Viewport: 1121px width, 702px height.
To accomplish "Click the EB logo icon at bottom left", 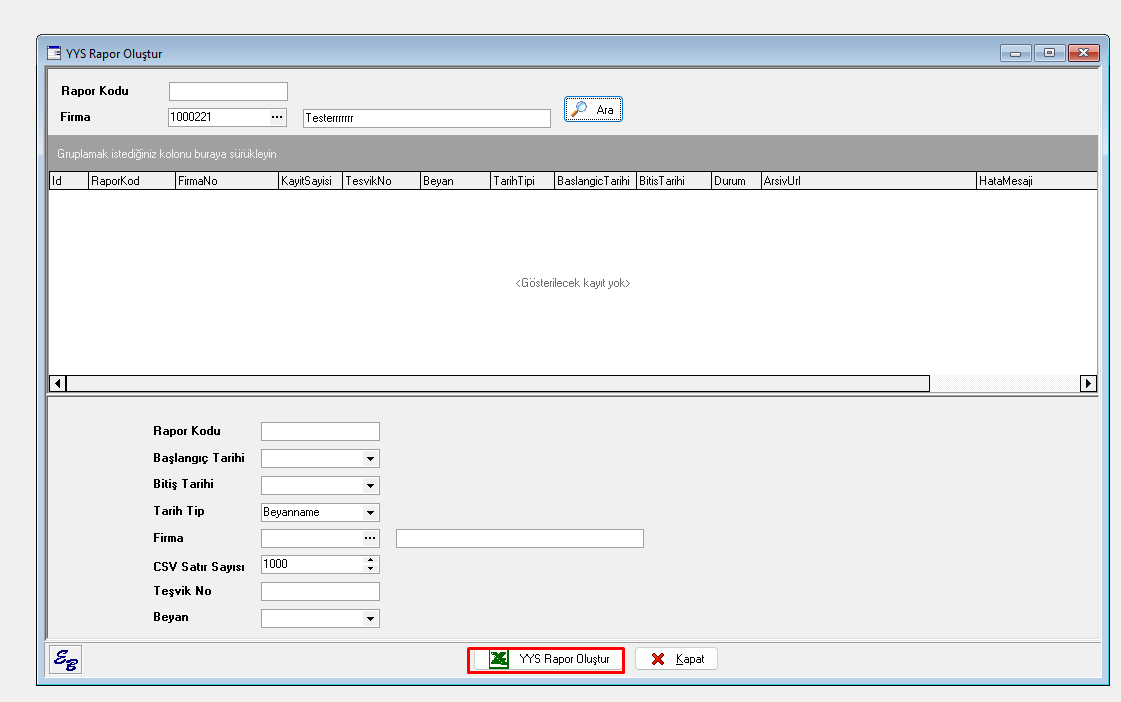I will [x=67, y=660].
